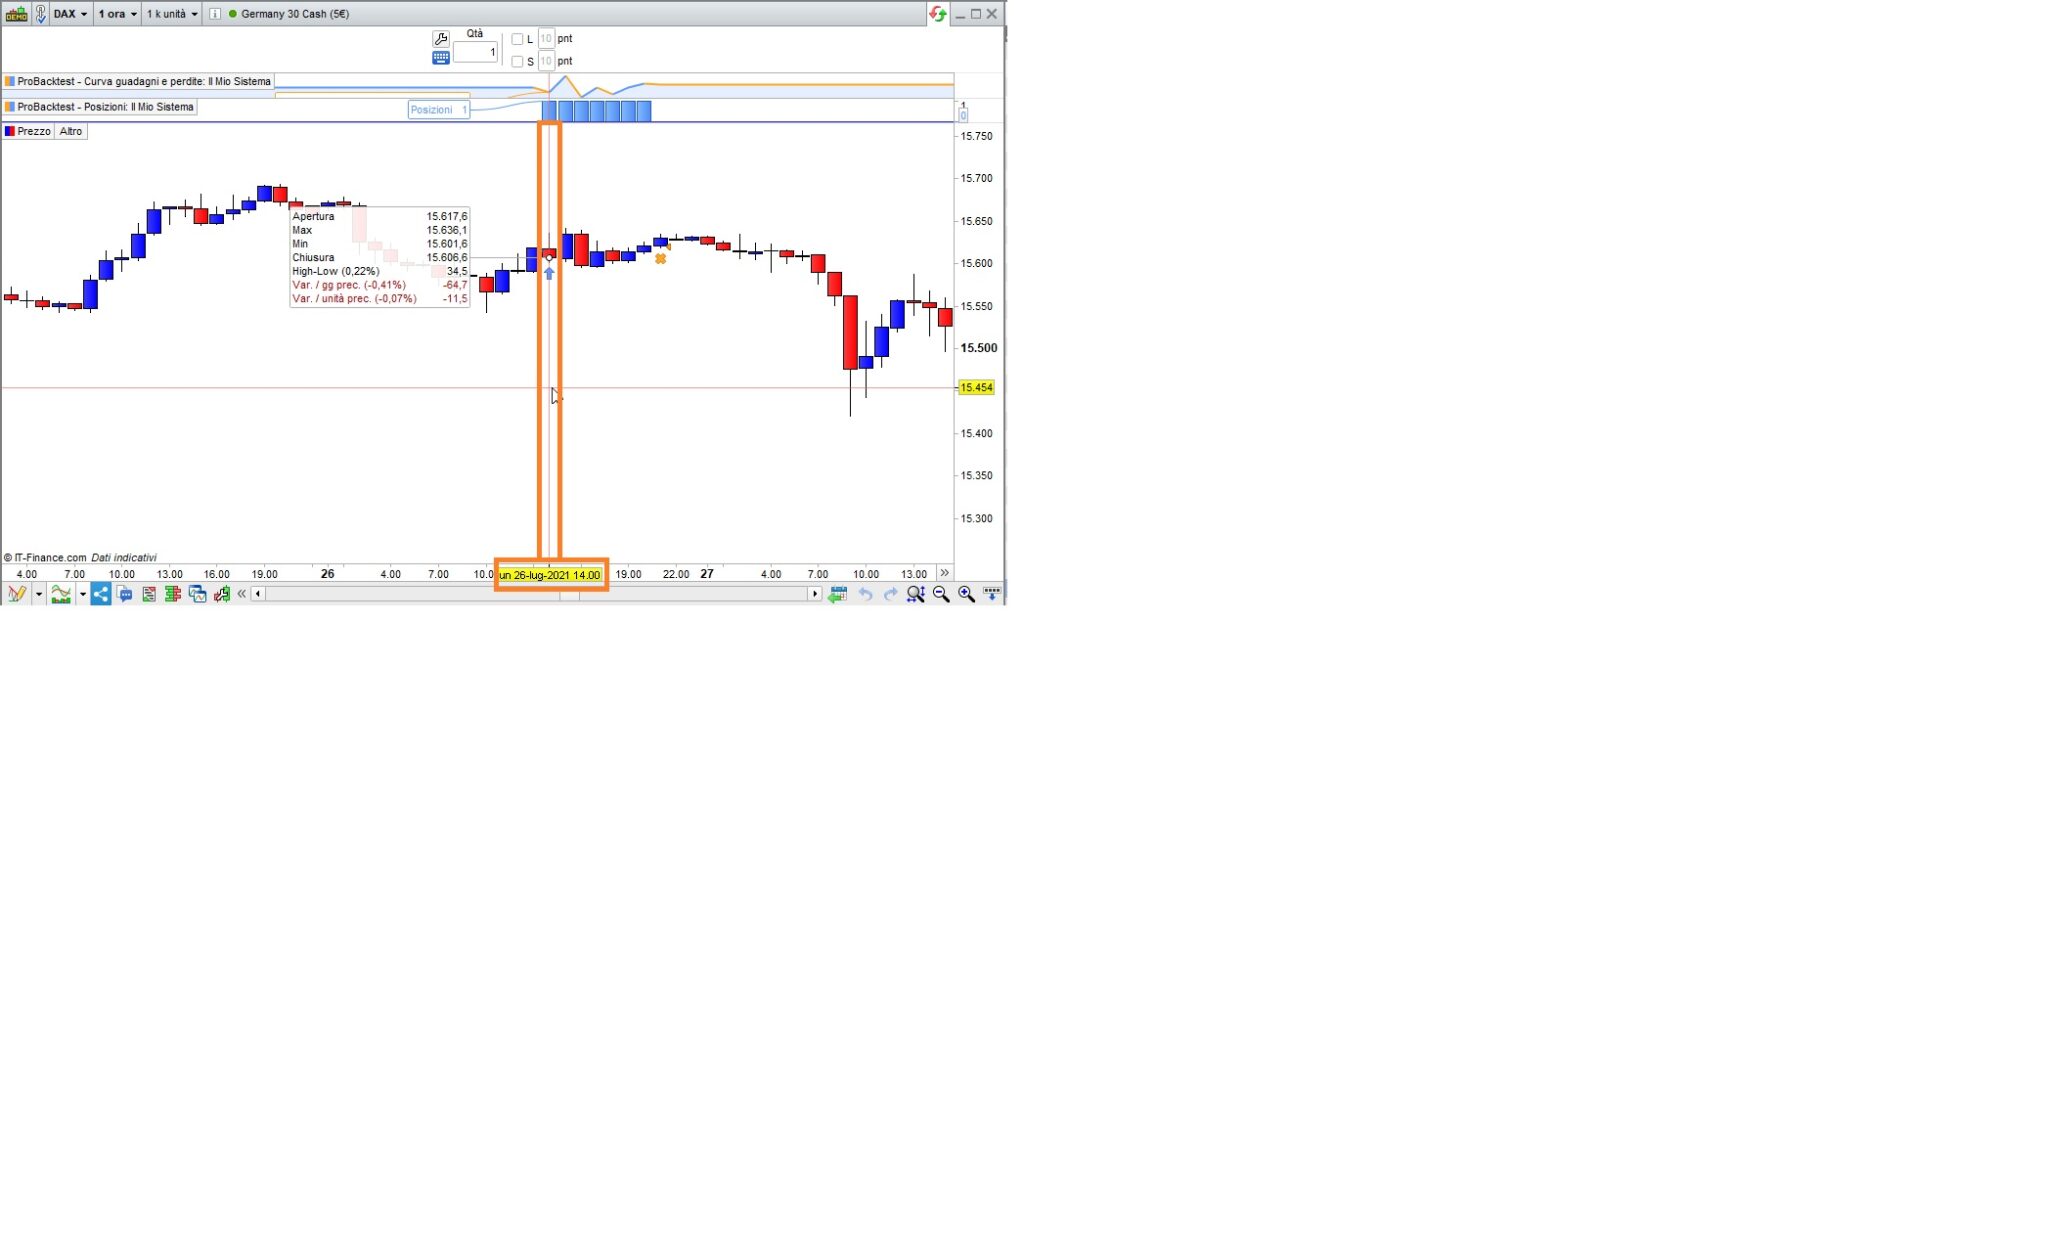Screen dimensions: 2048x1246
Task: Click the red-green refresh arrows icon
Action: tap(937, 14)
